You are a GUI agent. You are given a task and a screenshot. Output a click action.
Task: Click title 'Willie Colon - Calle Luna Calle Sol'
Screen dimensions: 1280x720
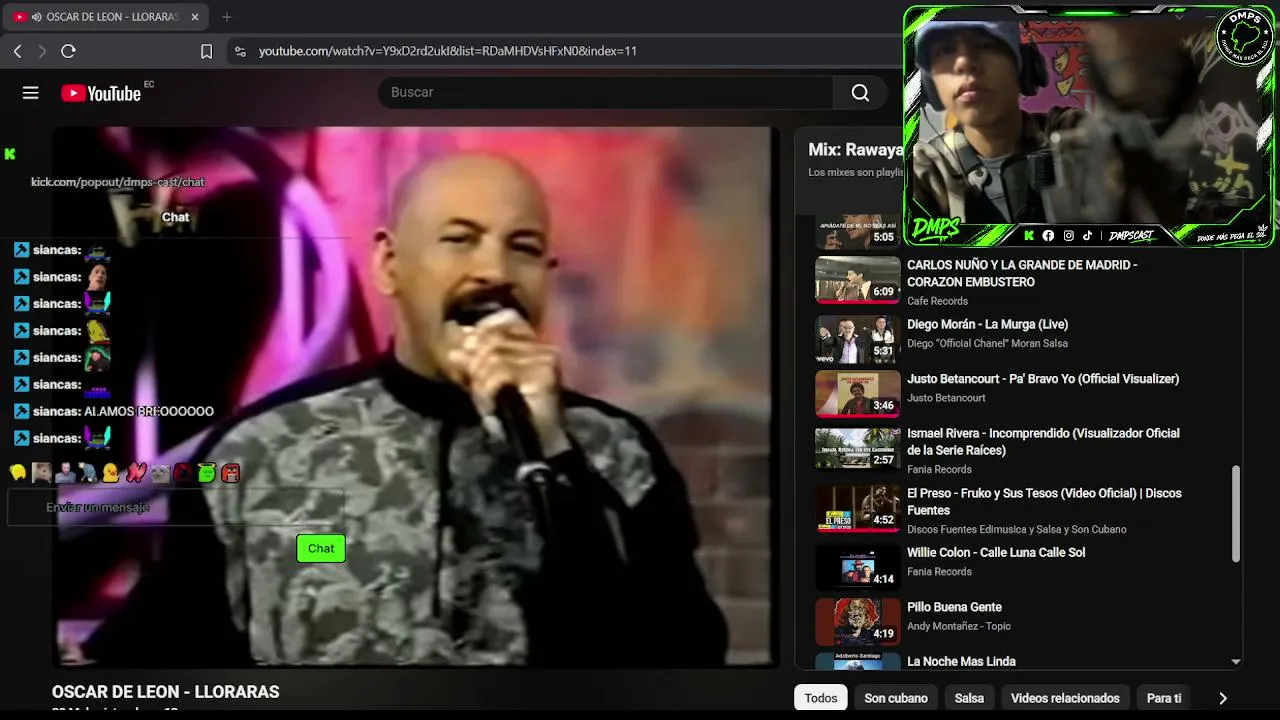pyautogui.click(x=996, y=552)
